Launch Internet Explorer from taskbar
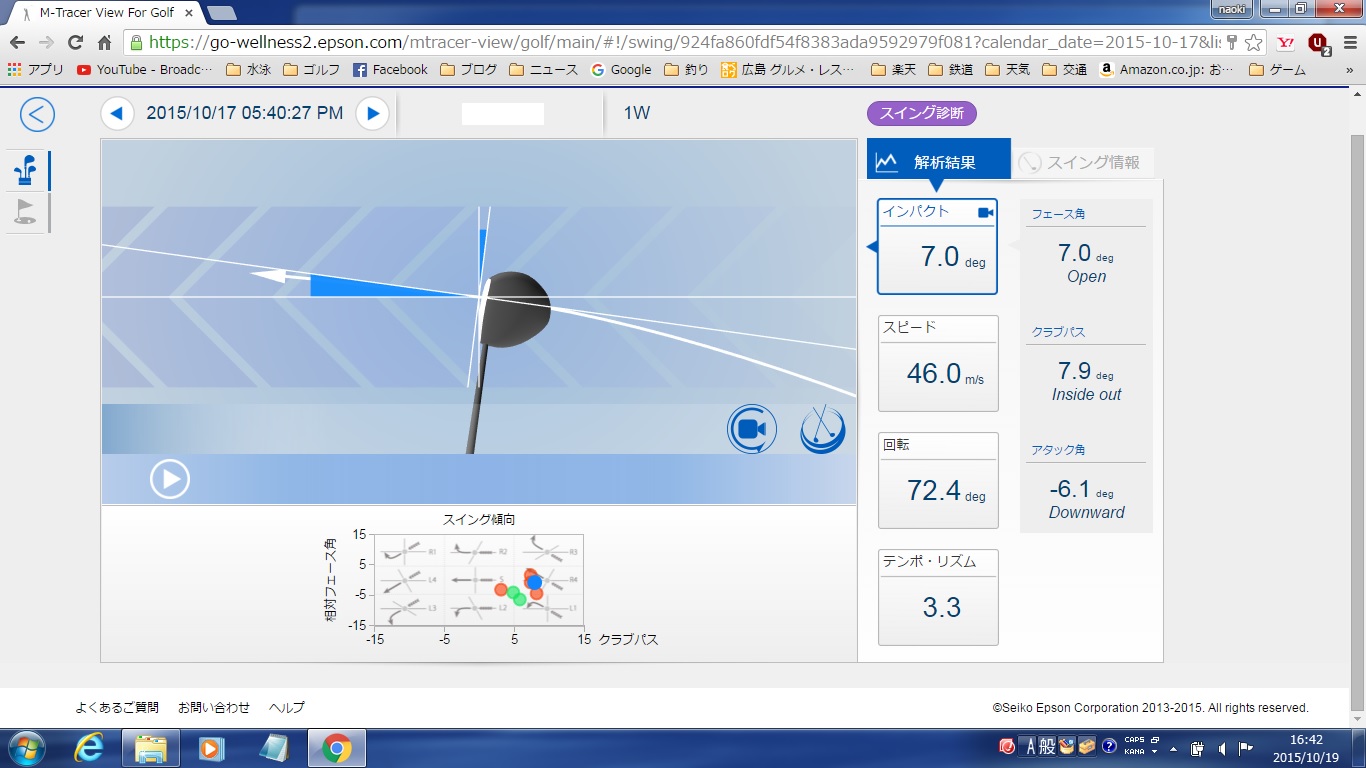 (x=88, y=748)
